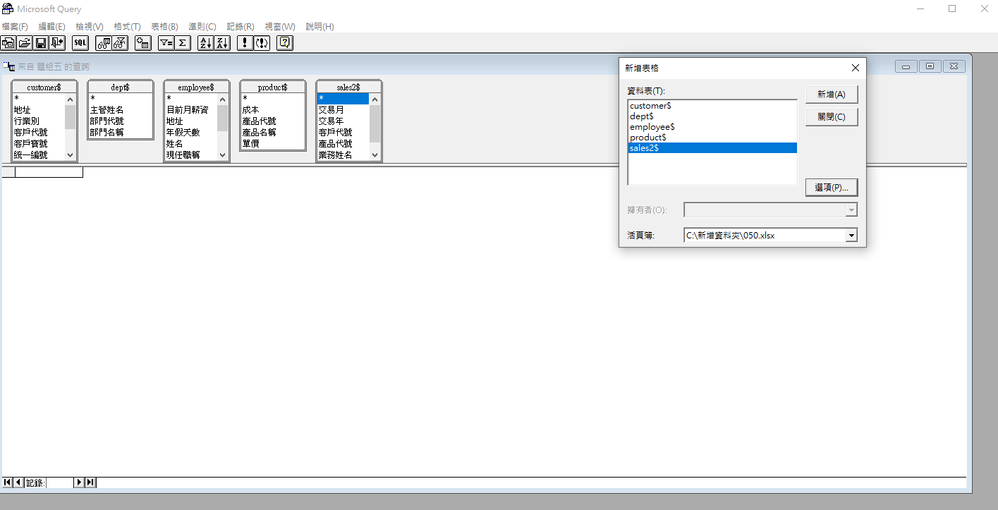The image size is (998, 510).
Task: Open the 視窗(W) menu
Action: pos(280,27)
